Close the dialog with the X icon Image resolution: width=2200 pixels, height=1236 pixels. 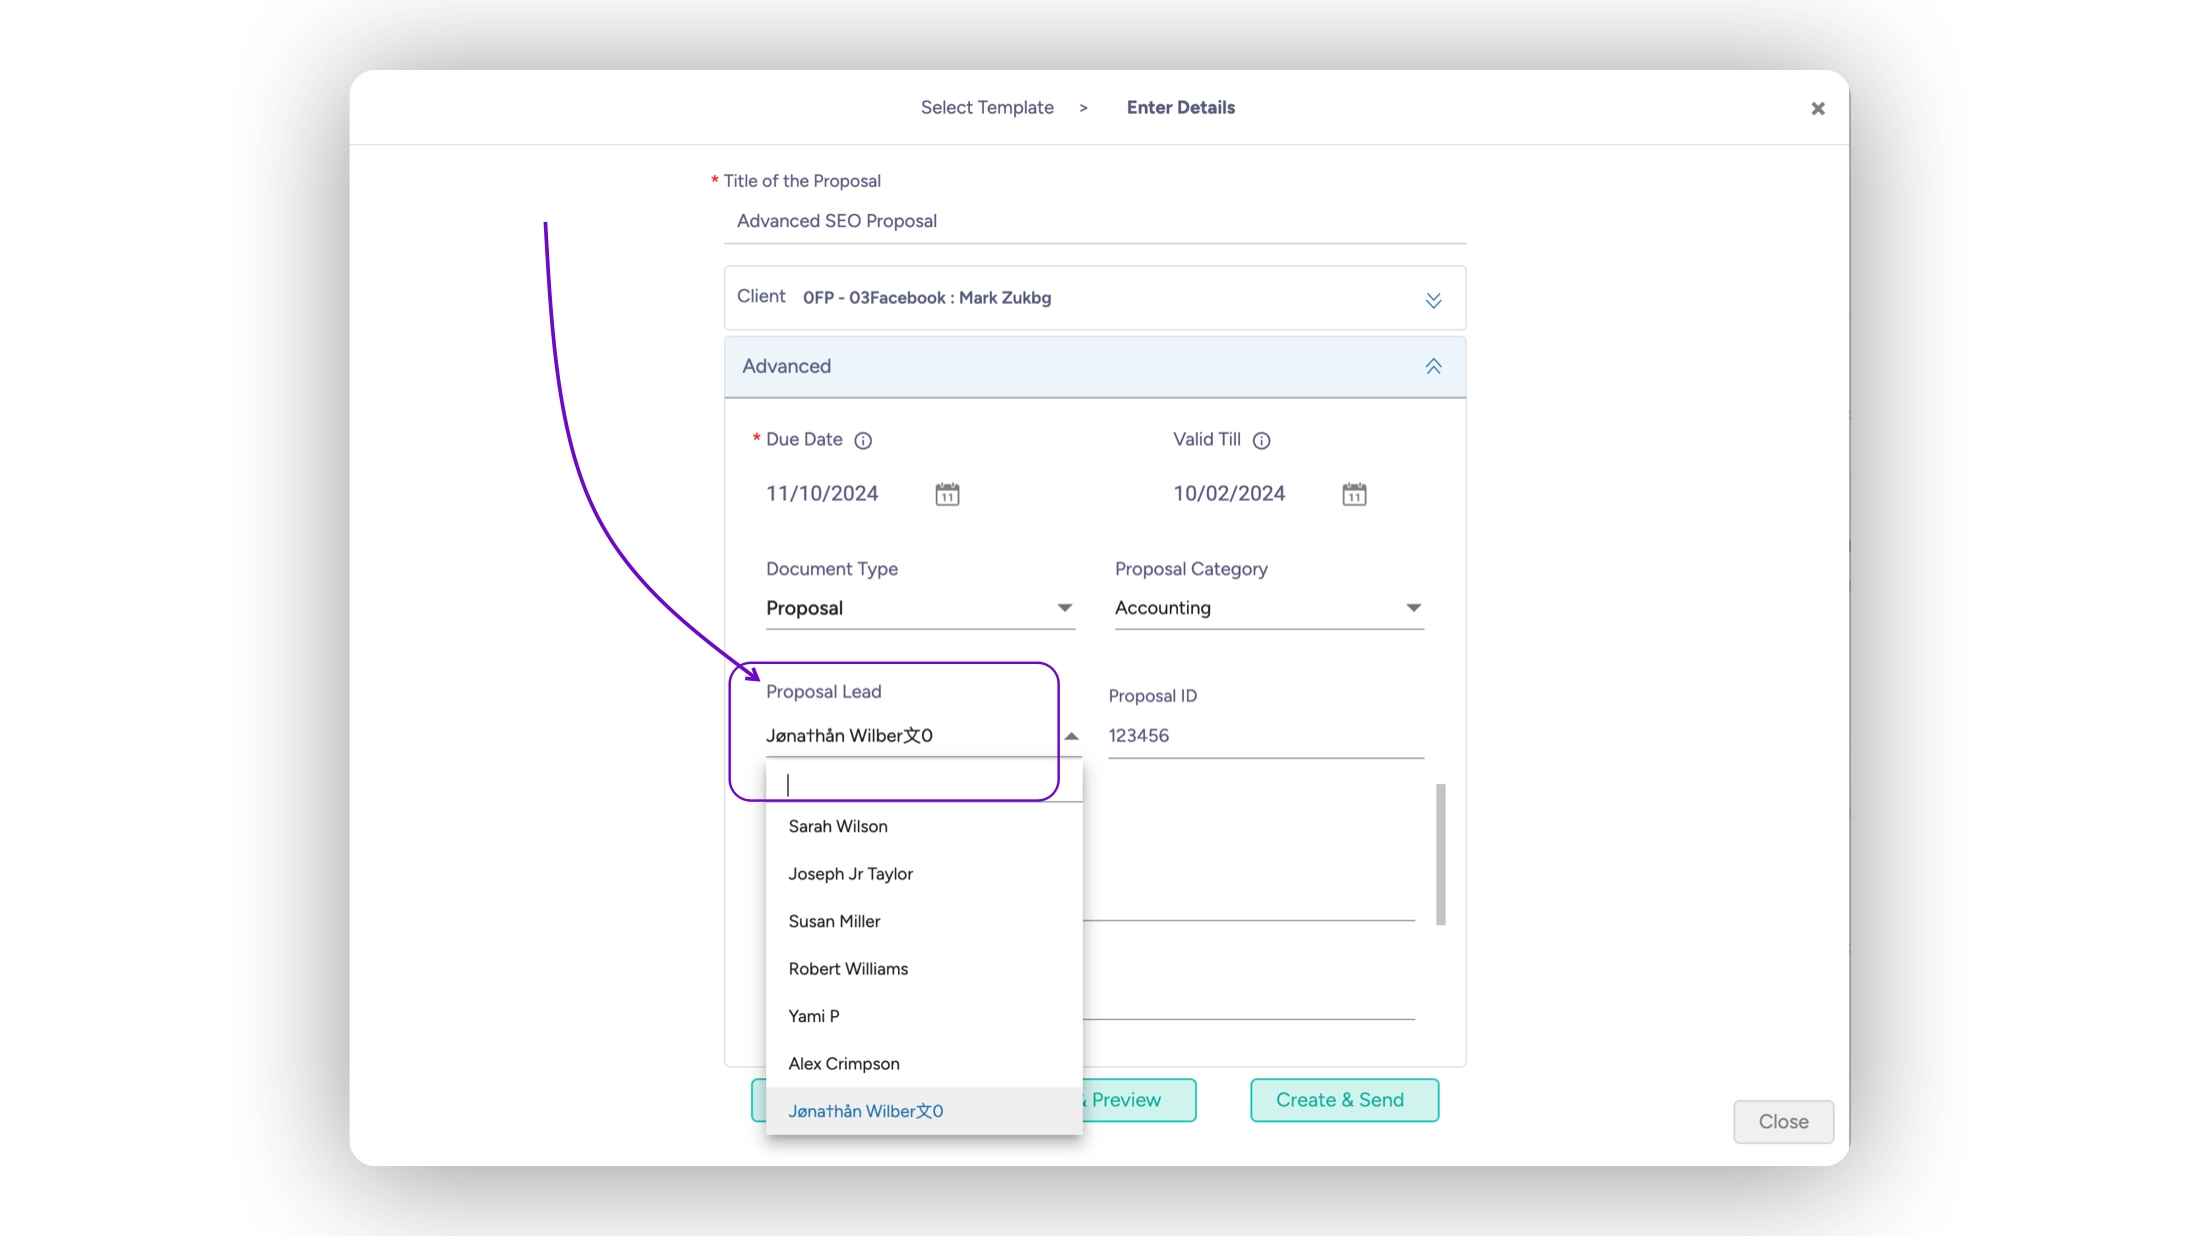[1817, 109]
